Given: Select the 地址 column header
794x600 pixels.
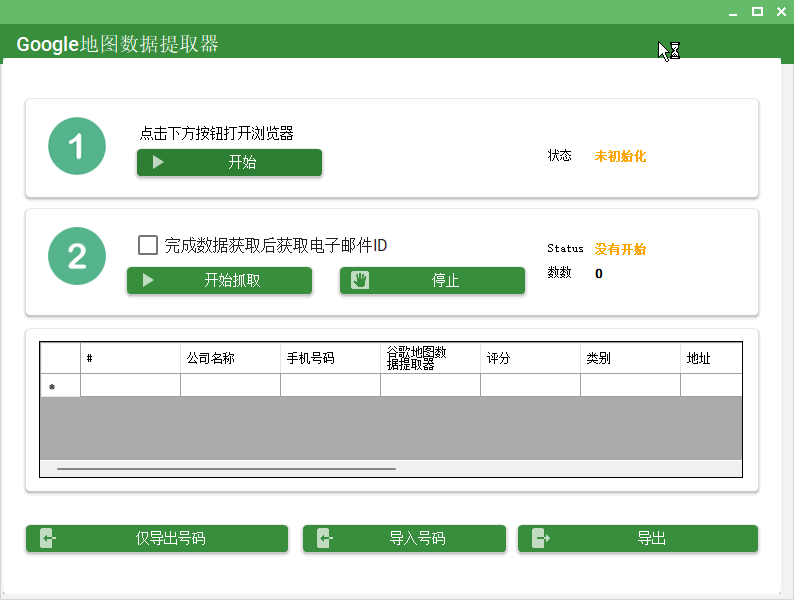Looking at the screenshot, I should pyautogui.click(x=711, y=358).
